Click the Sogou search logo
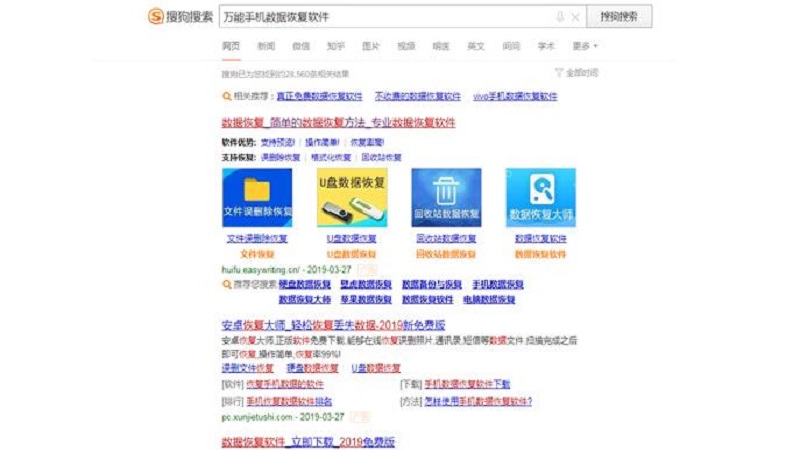Viewport: 800px width, 450px height. click(178, 17)
